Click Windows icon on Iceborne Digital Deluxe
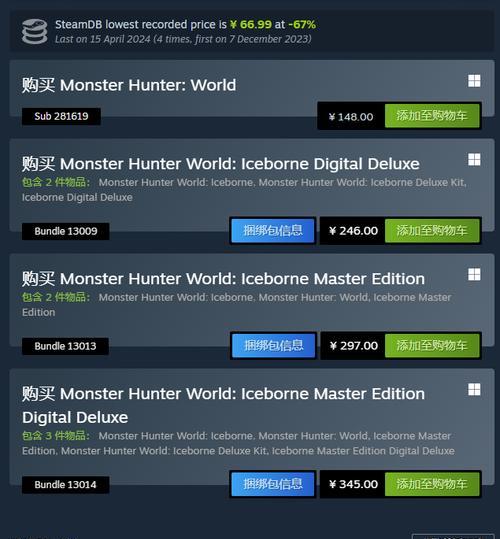 click(474, 160)
